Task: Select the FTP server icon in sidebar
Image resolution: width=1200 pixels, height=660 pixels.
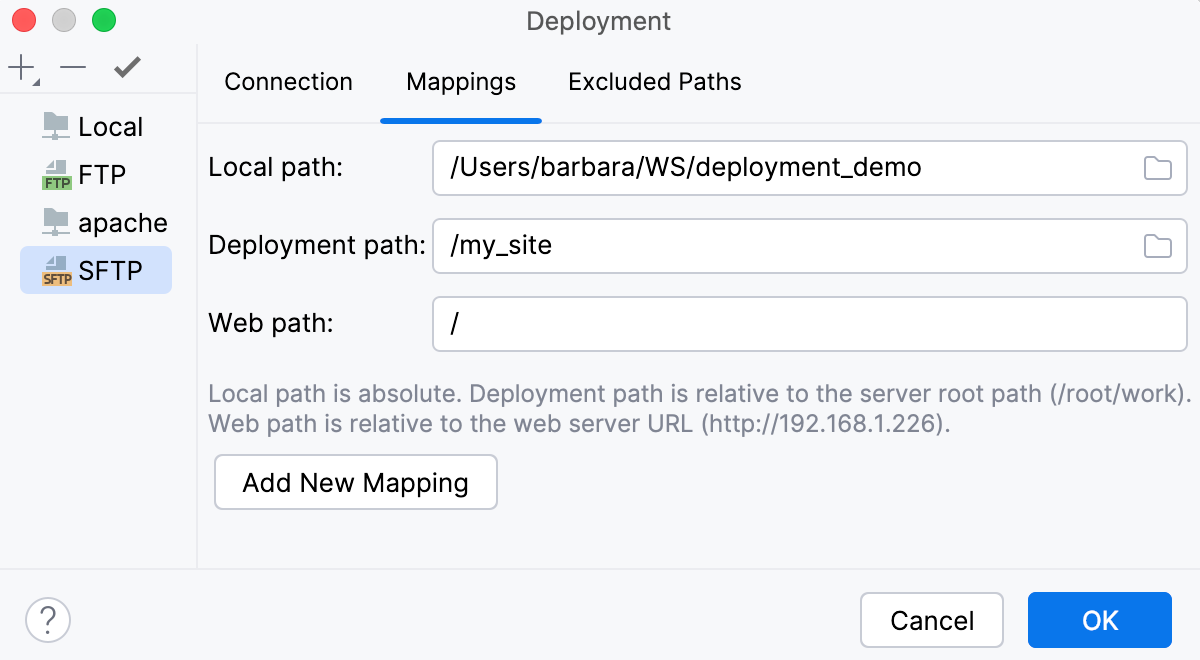Action: point(57,173)
